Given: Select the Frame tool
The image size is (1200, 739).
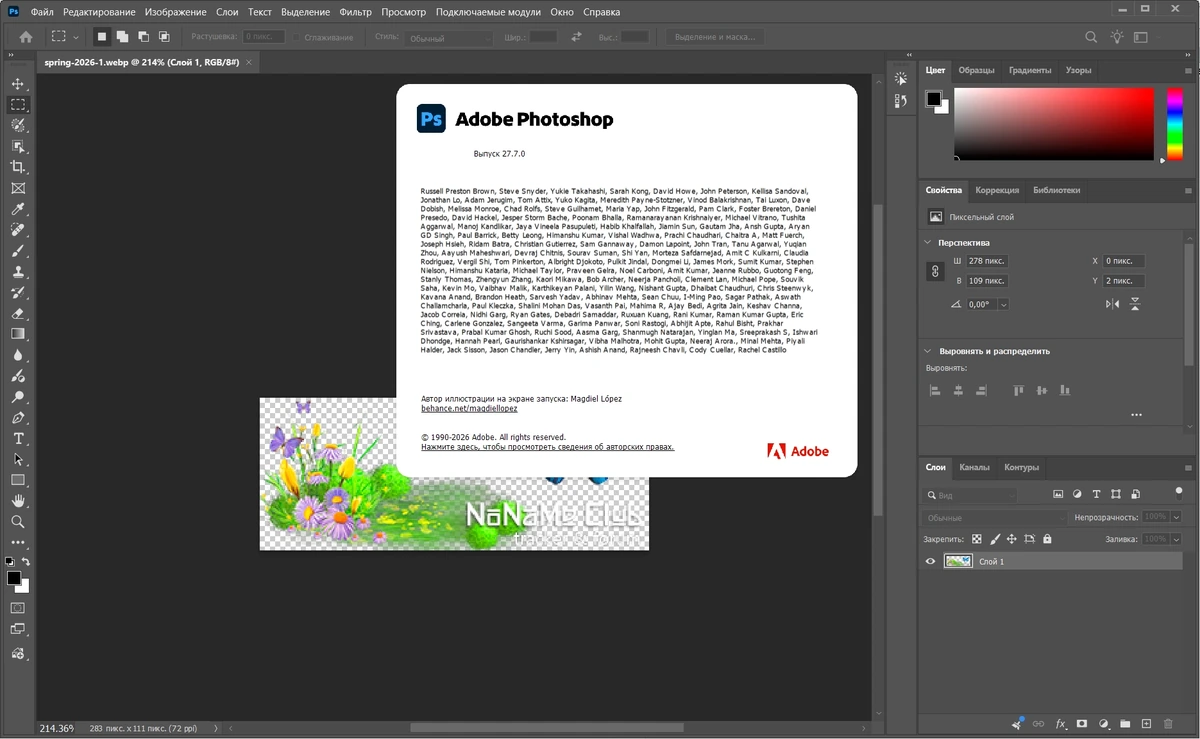Looking at the screenshot, I should [x=18, y=188].
